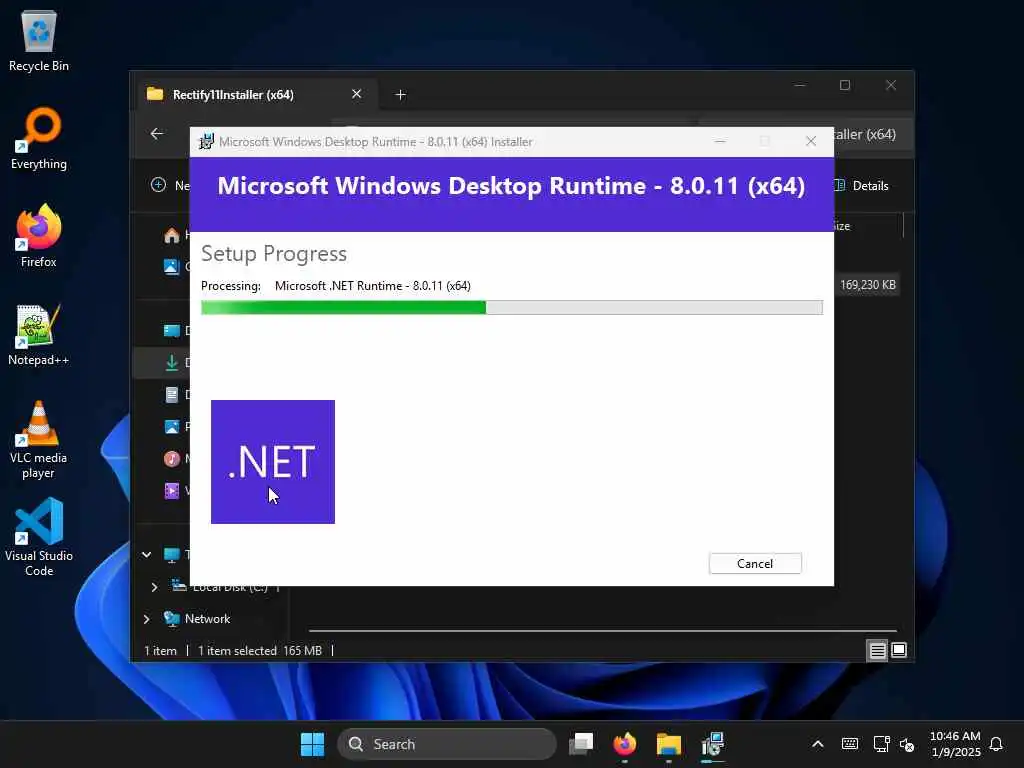Screen dimensions: 1024x768
Task: Select the Desktop icon in Explorer sidebar
Action: (x=172, y=330)
